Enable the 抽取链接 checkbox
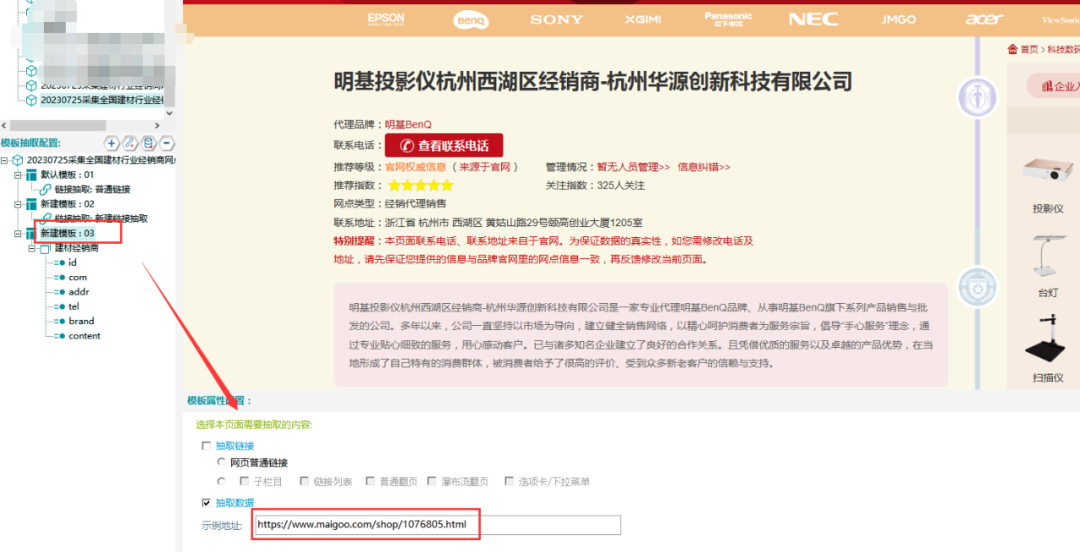Viewport: 1080px width, 552px height. click(x=206, y=446)
